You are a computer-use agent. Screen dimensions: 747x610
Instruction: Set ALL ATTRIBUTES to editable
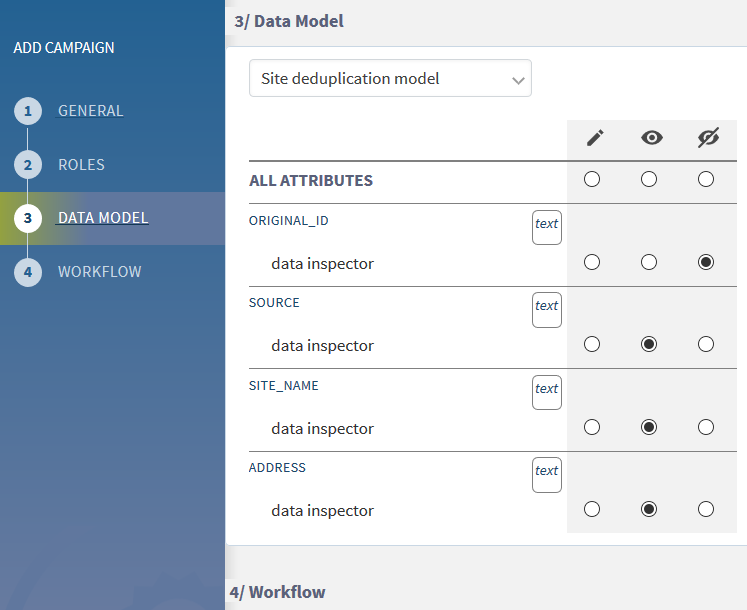[x=592, y=180]
